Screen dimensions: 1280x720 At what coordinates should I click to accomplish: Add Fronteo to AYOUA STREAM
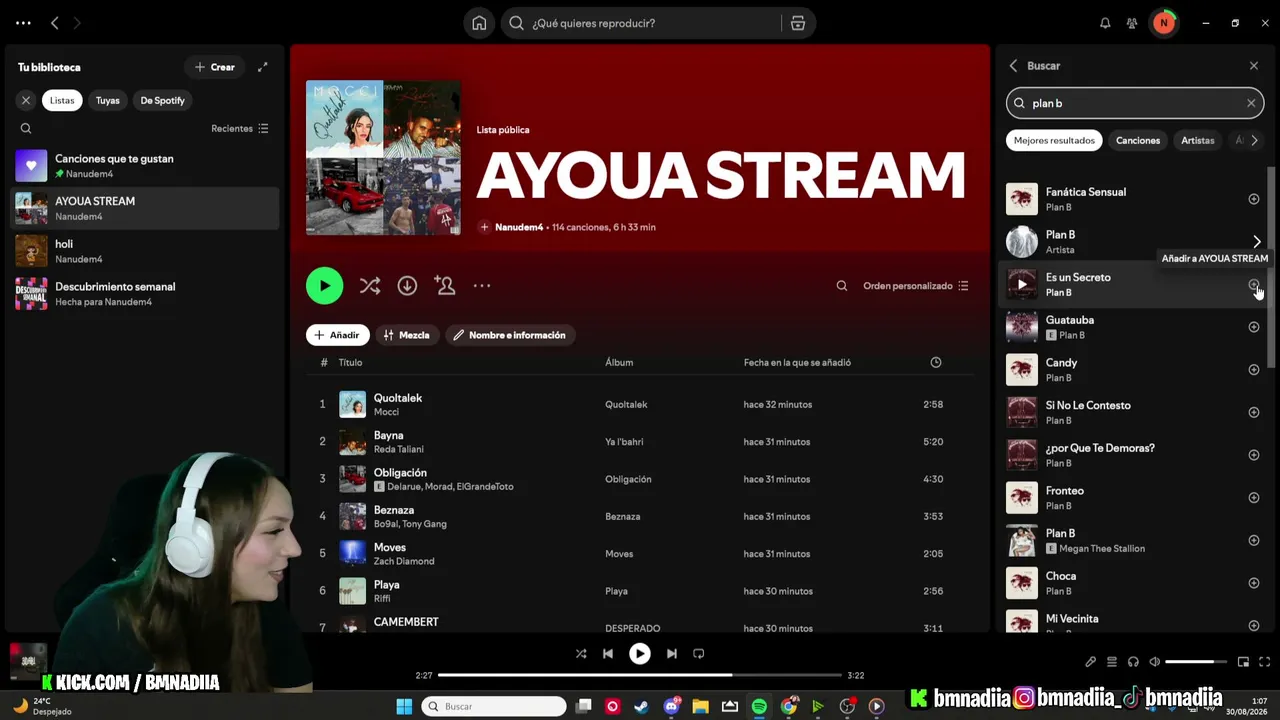(x=1254, y=498)
